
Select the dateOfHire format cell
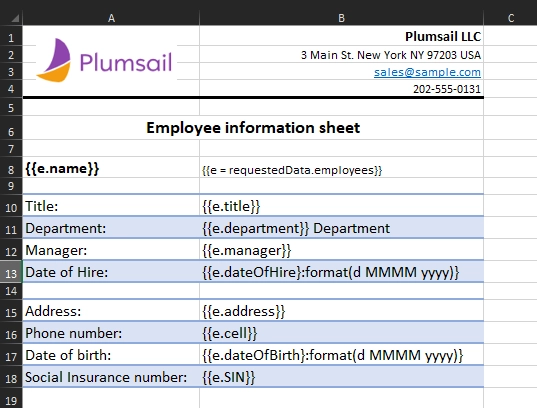point(341,272)
